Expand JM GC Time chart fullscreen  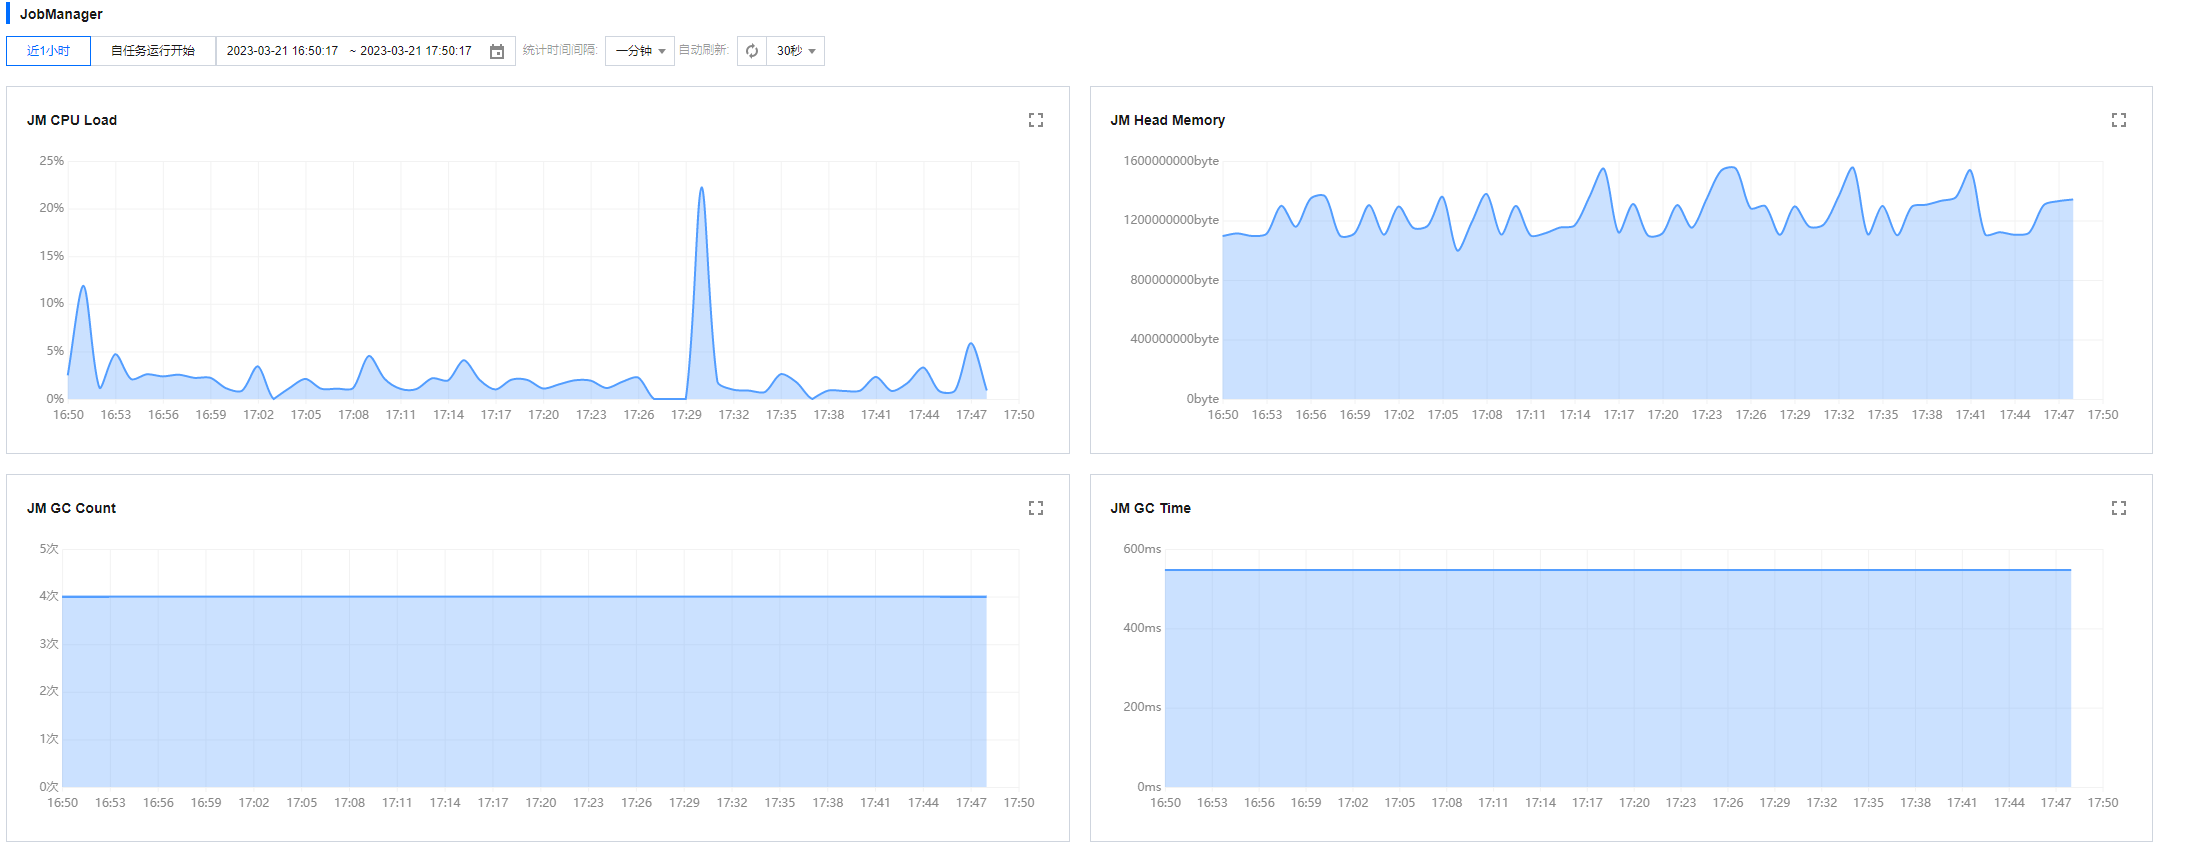pos(2119,508)
